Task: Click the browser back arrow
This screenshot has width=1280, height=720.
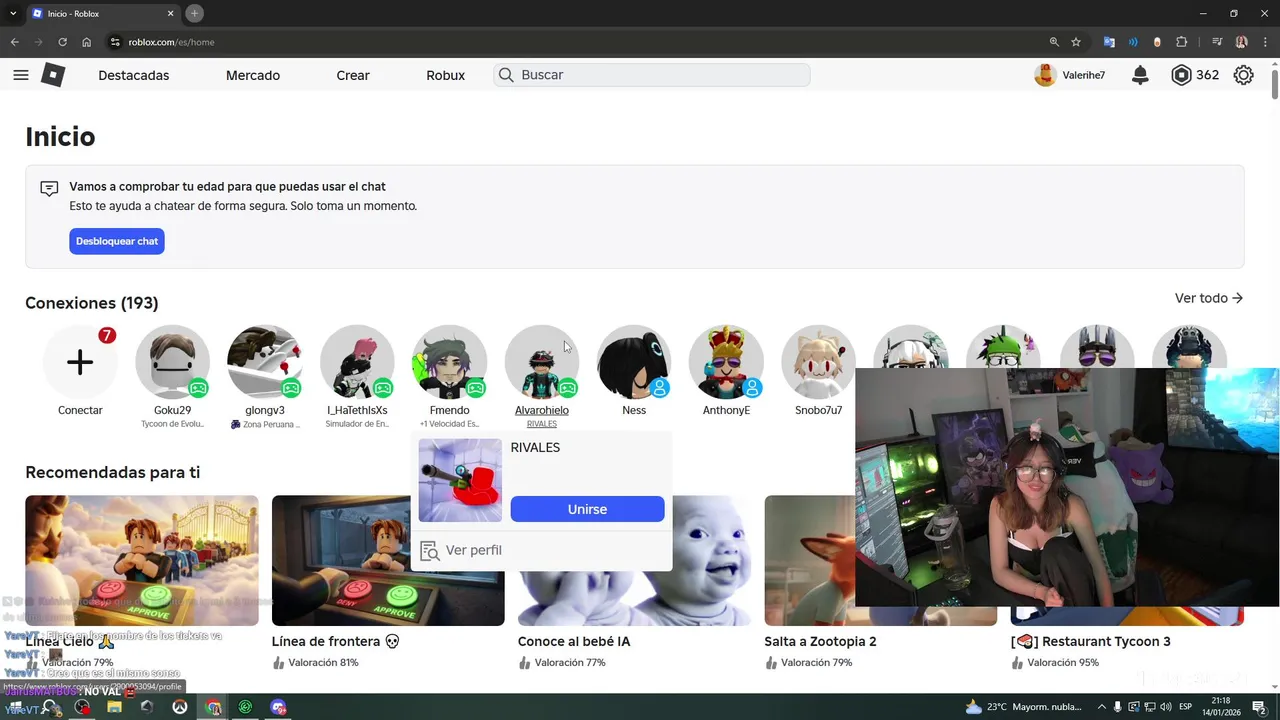Action: click(x=14, y=42)
